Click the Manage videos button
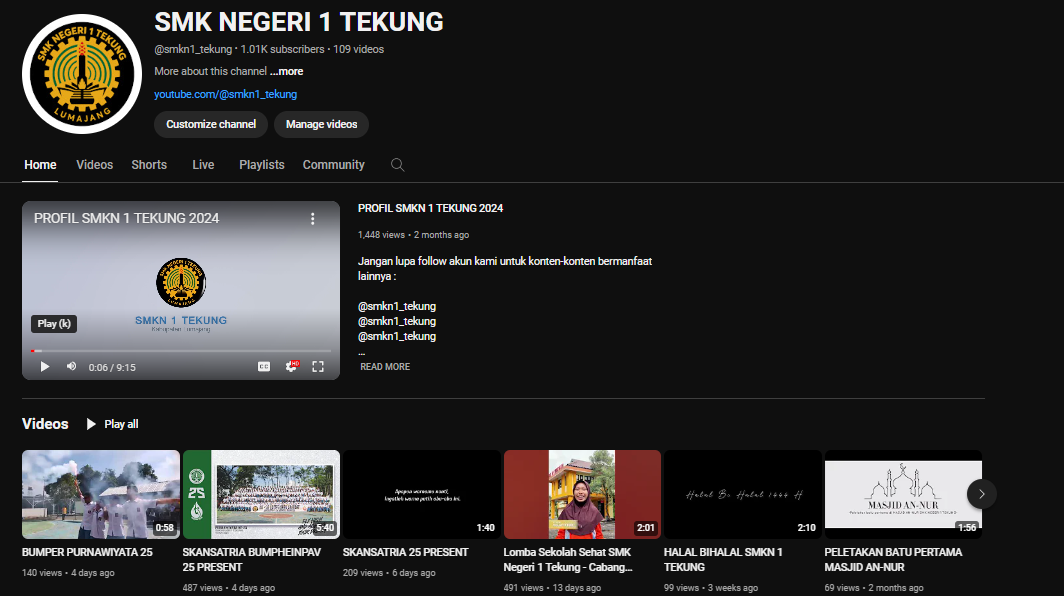The width and height of the screenshot is (1064, 596). pos(322,124)
